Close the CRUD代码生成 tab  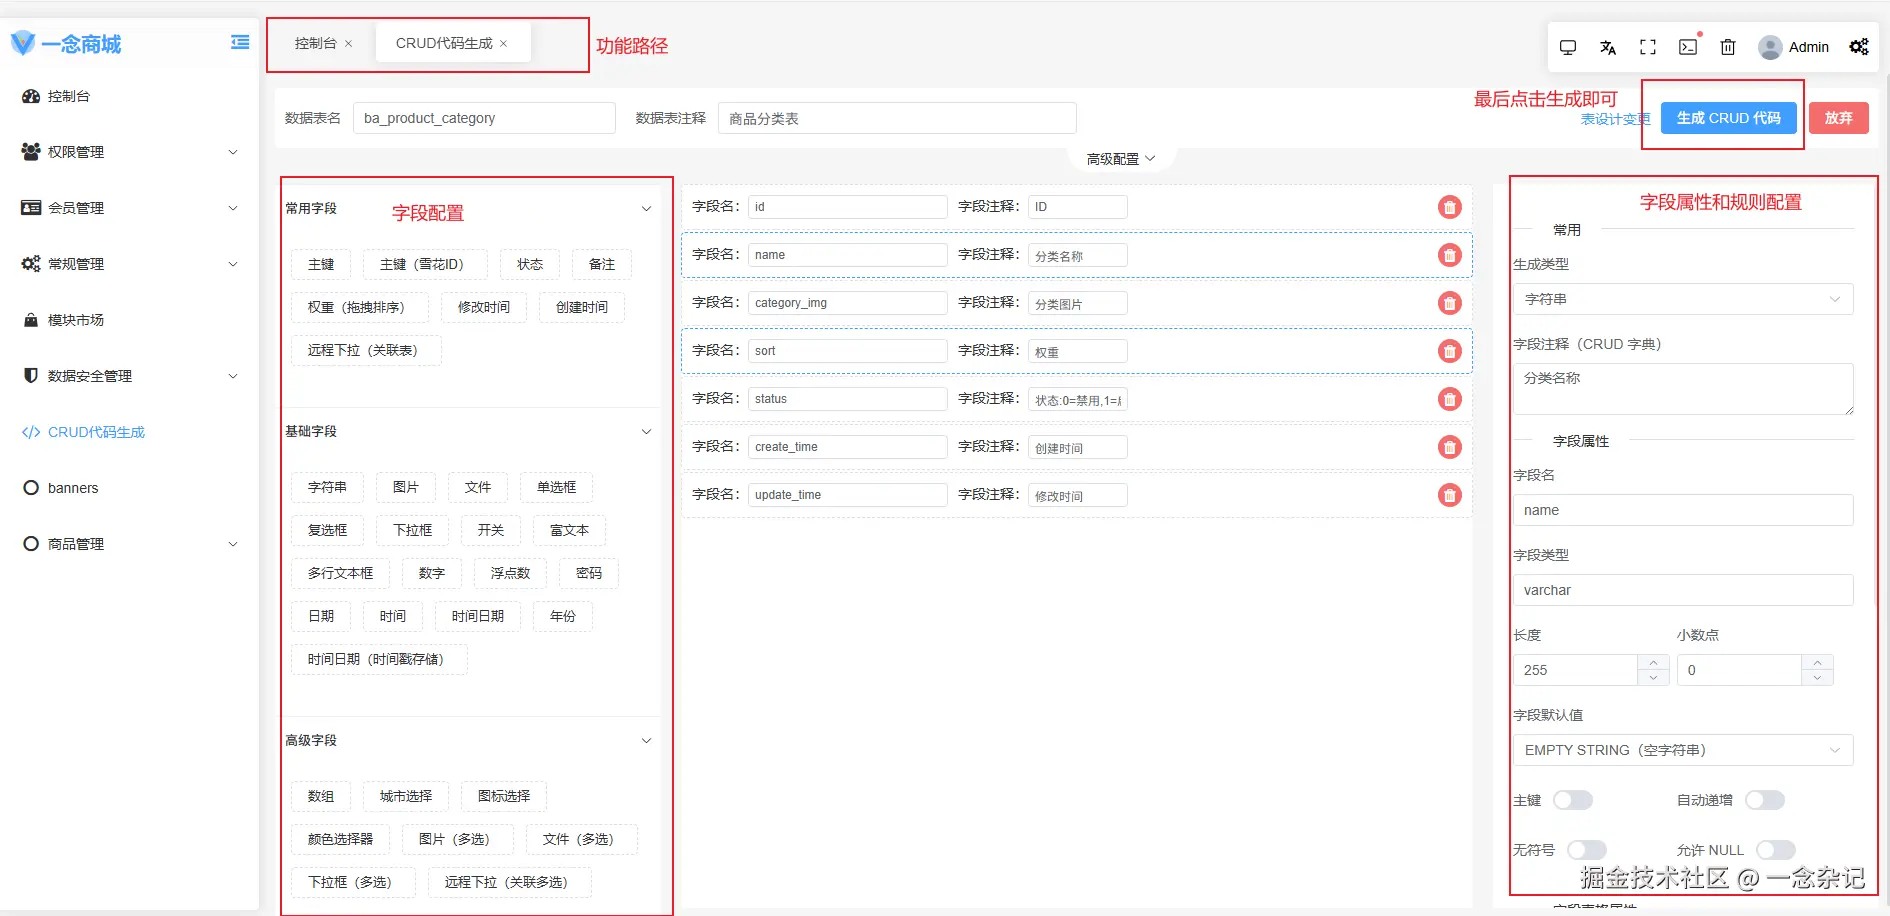point(504,44)
